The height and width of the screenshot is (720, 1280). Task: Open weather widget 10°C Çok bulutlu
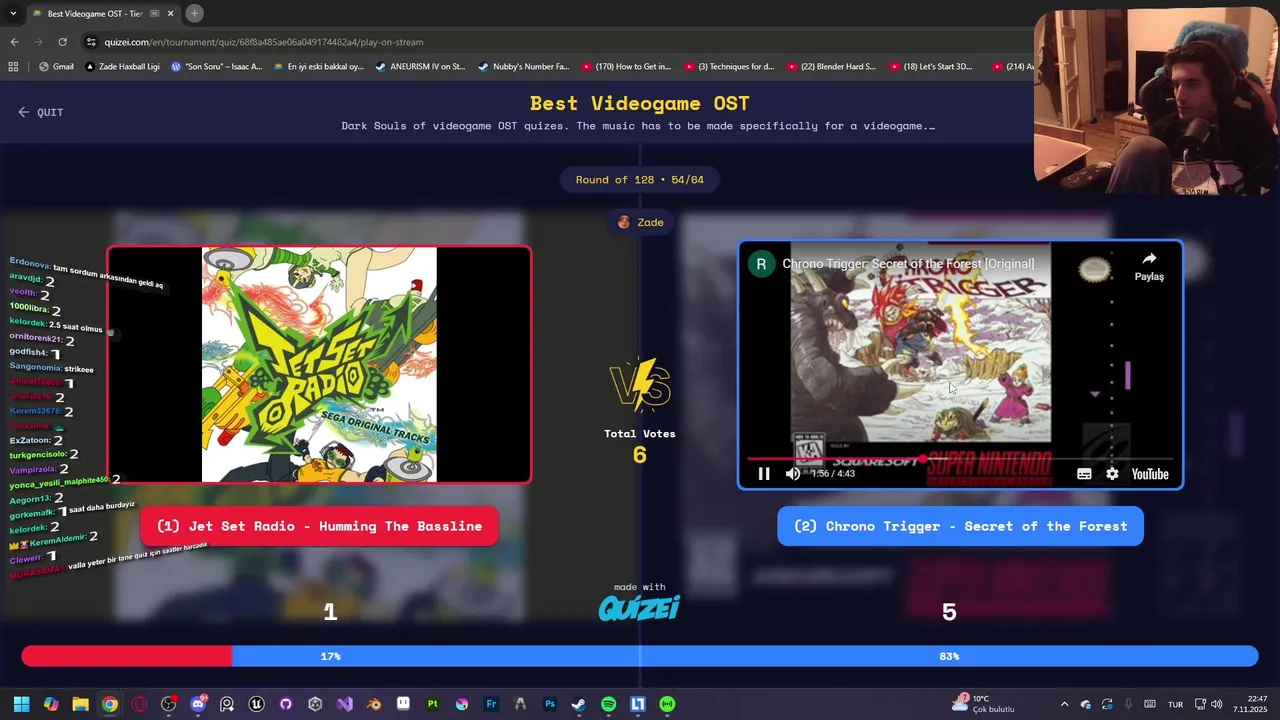(985, 704)
